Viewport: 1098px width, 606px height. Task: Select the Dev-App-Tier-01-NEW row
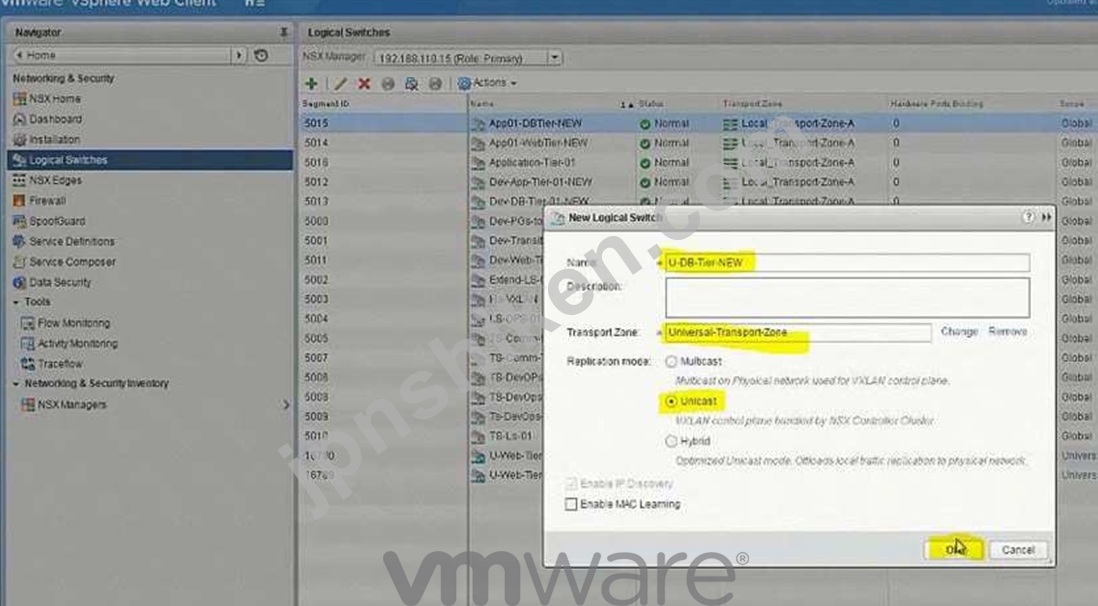pyautogui.click(x=540, y=182)
